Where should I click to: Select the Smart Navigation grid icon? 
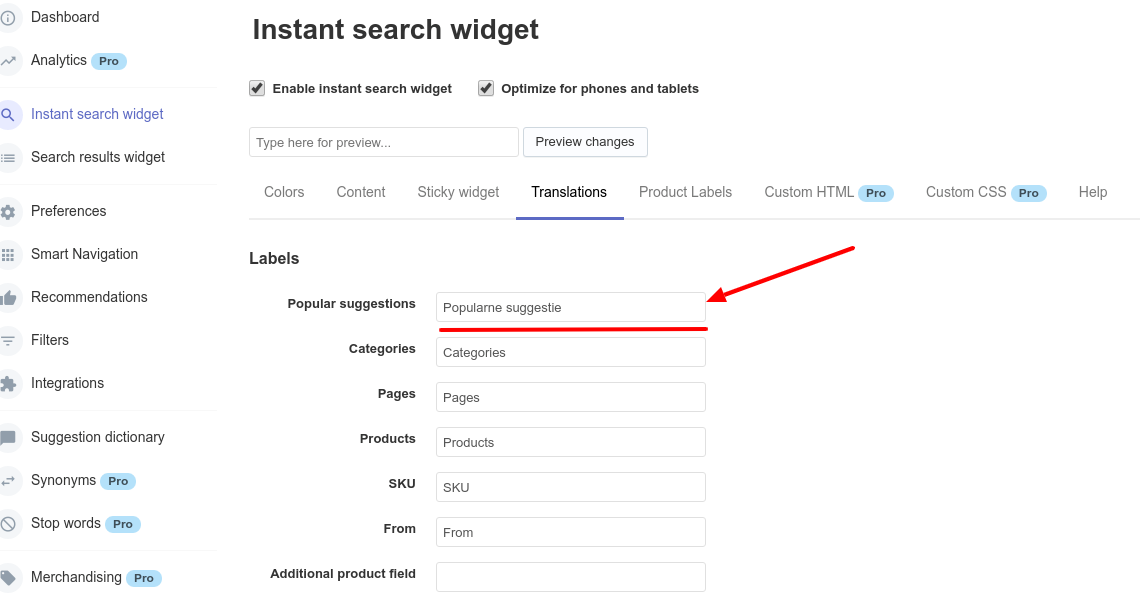[9, 254]
